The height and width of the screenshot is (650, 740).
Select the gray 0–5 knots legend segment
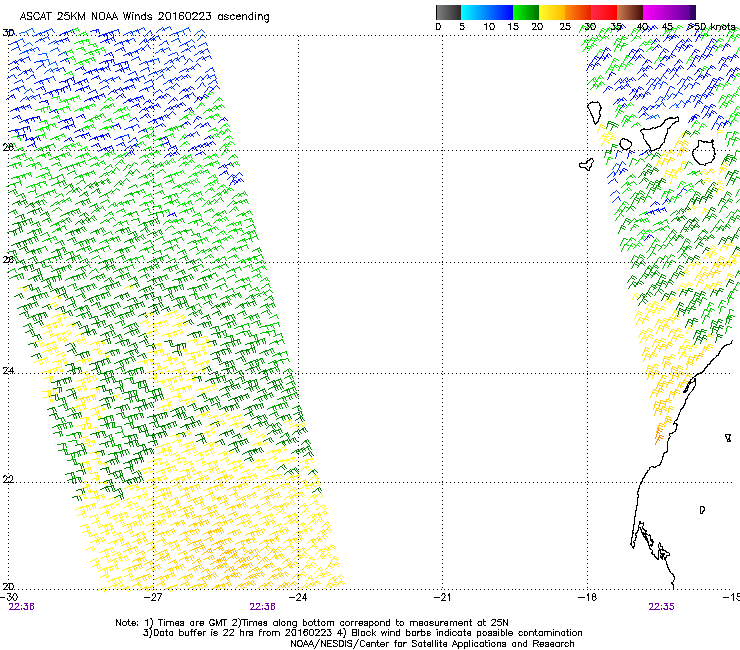click(x=448, y=12)
